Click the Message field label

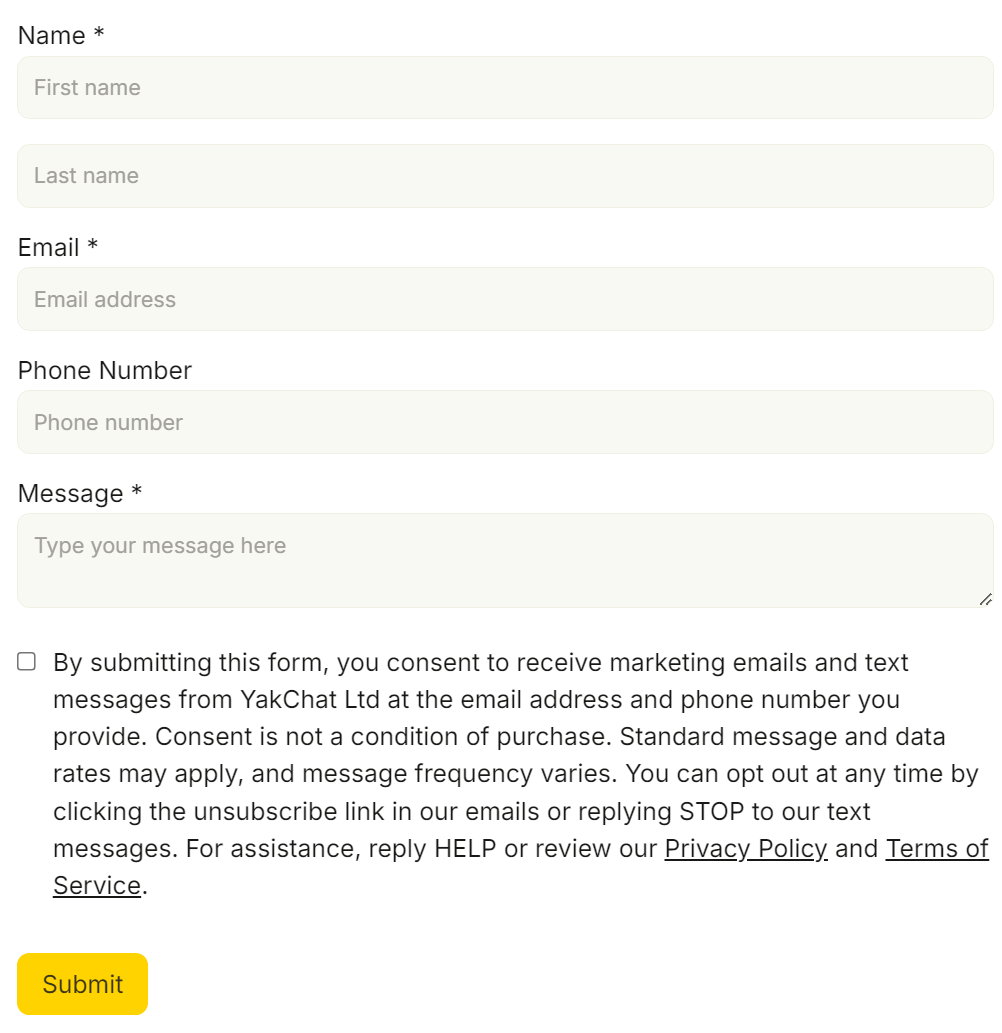click(x=70, y=493)
